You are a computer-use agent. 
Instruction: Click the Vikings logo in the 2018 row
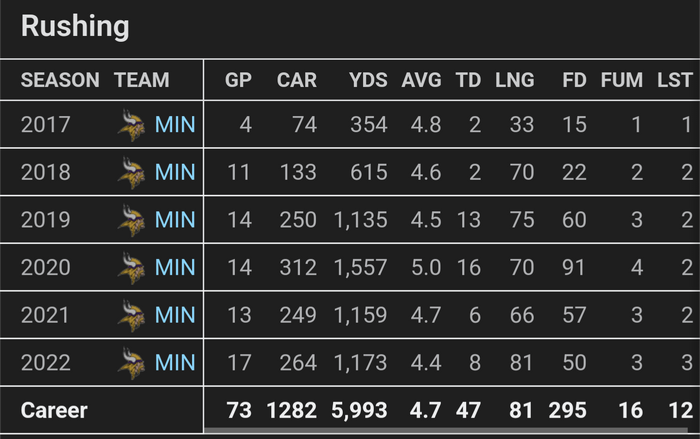131,172
